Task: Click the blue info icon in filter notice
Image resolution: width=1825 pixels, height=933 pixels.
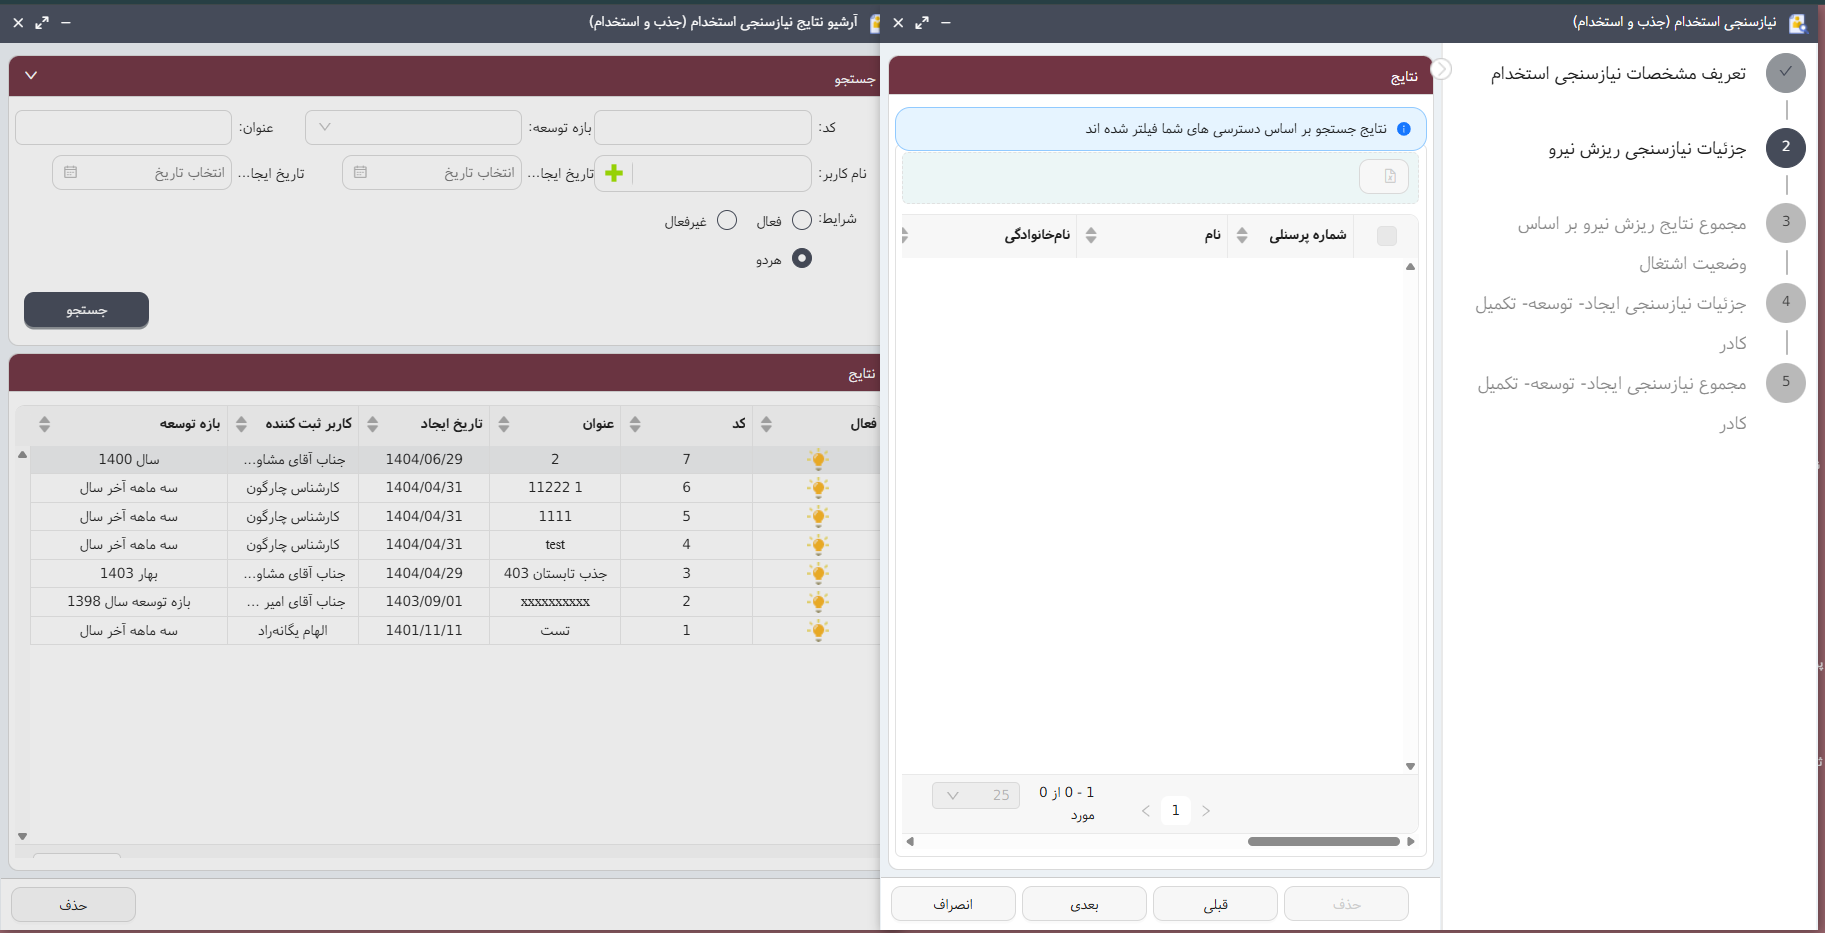Action: [1403, 129]
